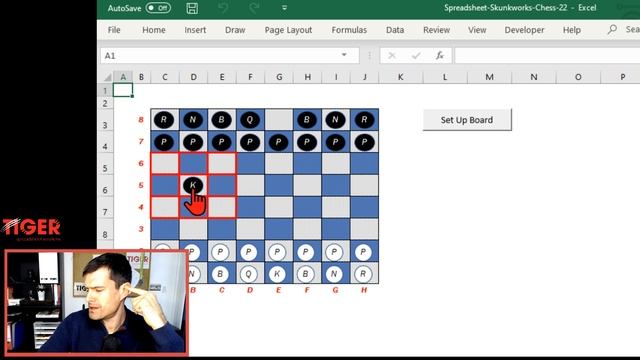Click the black bishop on F8
This screenshot has width=640, height=360.
pos(307,120)
